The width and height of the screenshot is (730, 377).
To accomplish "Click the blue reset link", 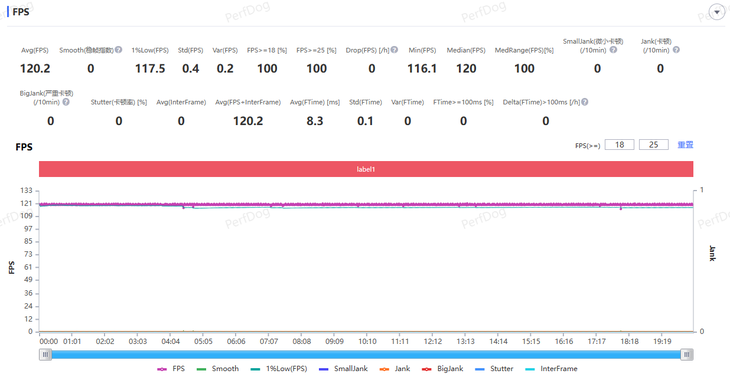I will click(x=685, y=145).
